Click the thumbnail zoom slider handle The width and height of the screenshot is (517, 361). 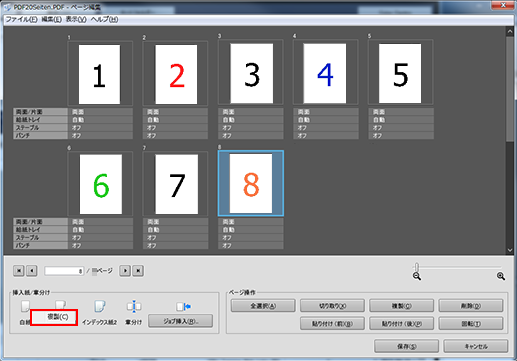coord(417,267)
